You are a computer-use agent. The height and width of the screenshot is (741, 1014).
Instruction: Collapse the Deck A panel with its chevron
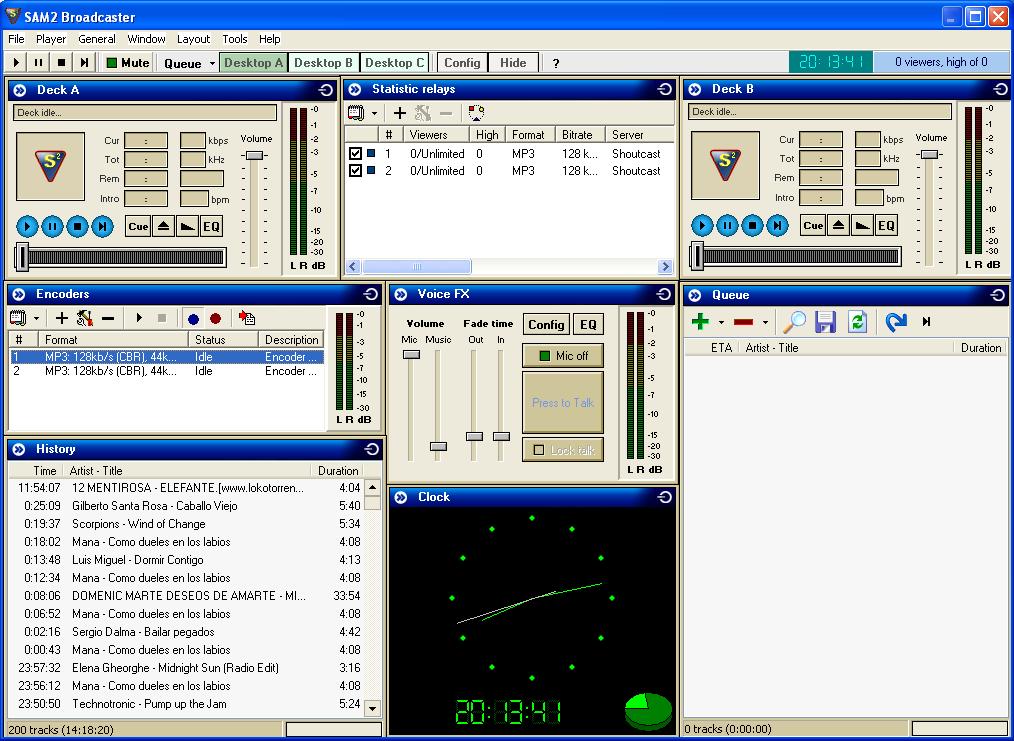tap(19, 91)
